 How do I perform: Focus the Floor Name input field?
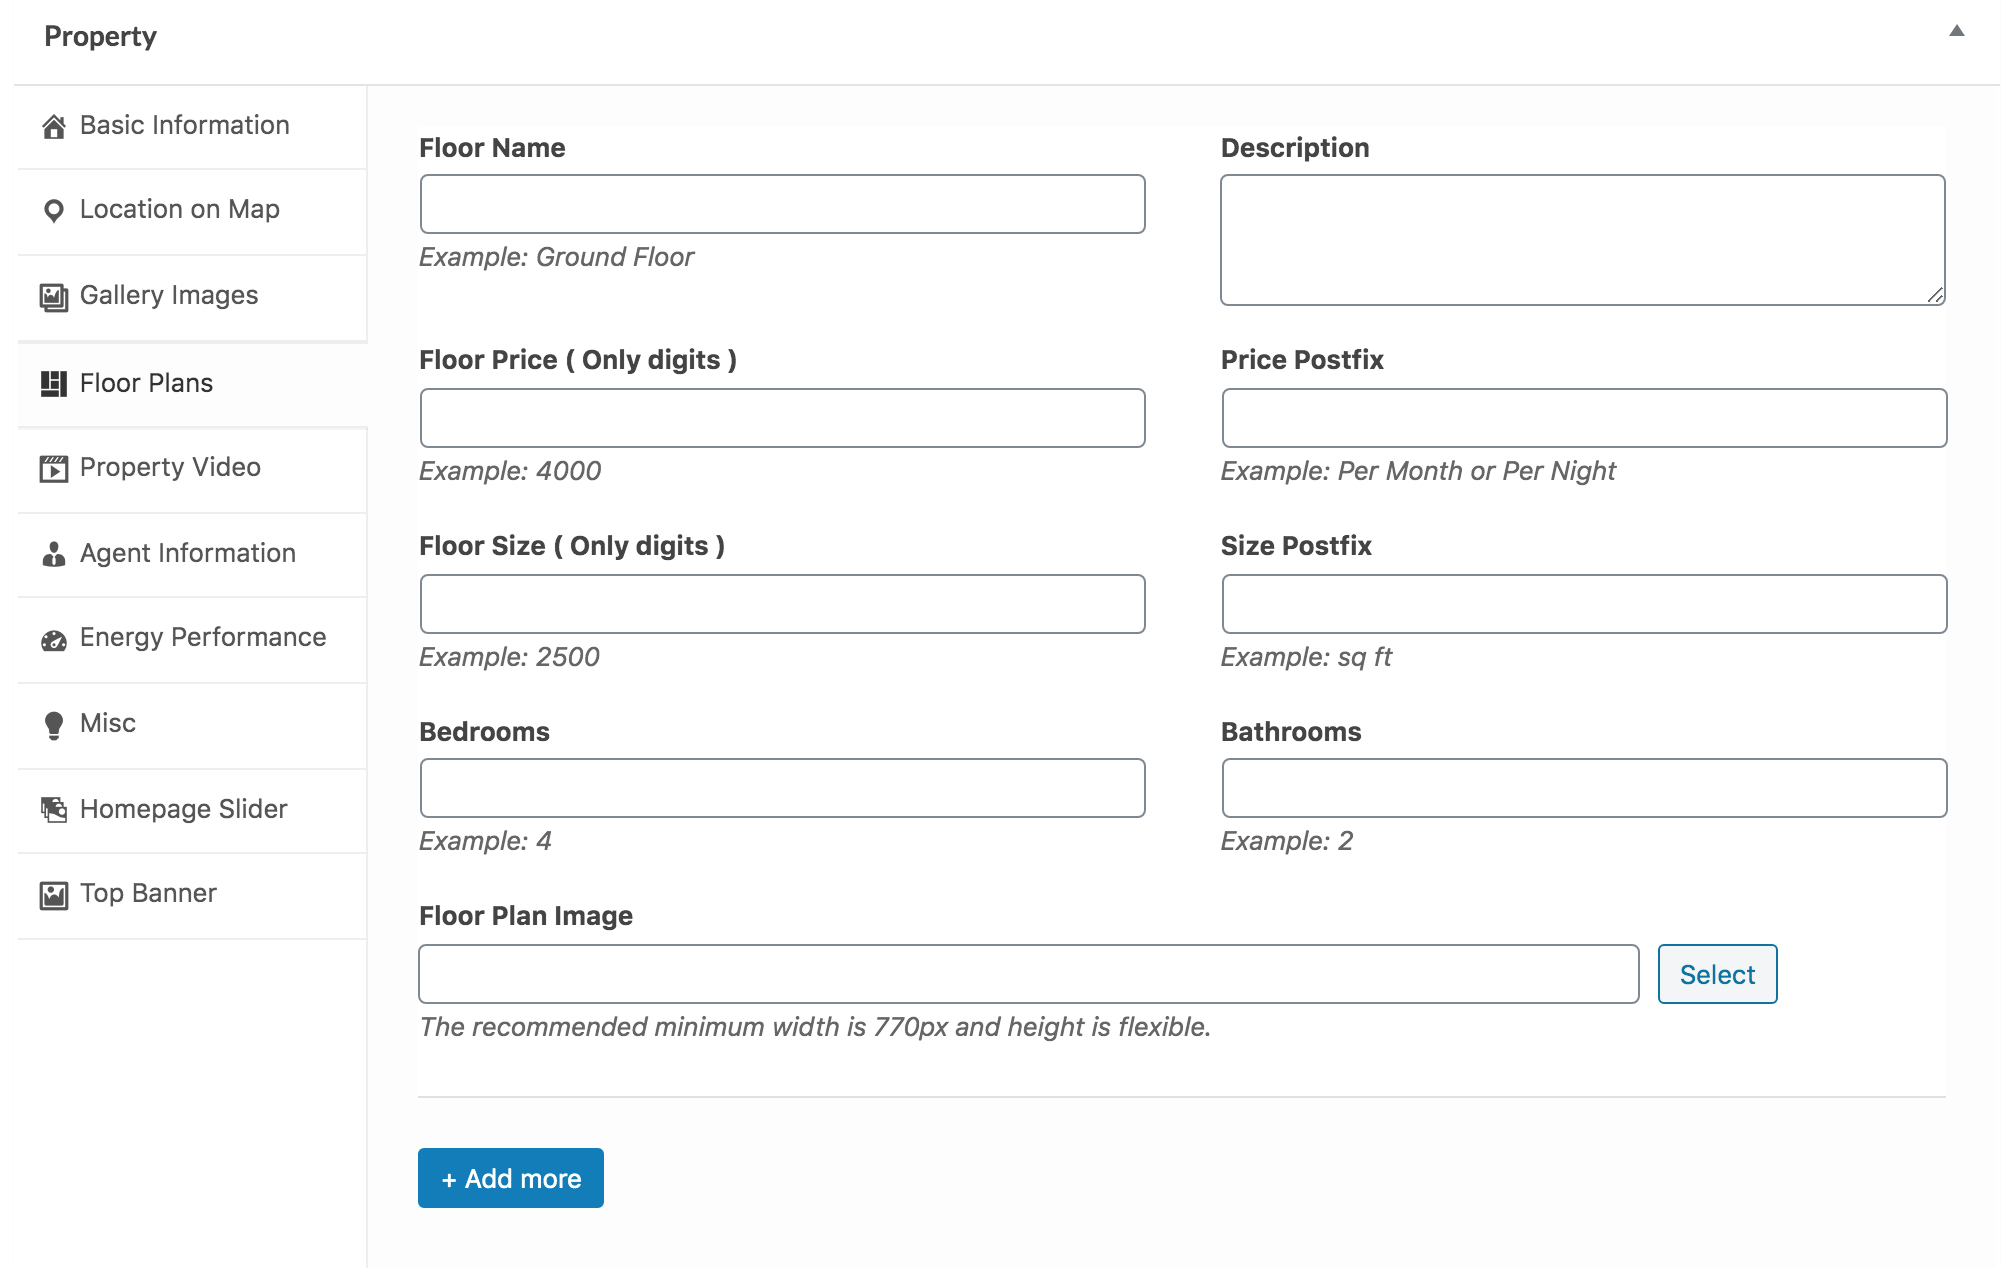[782, 204]
